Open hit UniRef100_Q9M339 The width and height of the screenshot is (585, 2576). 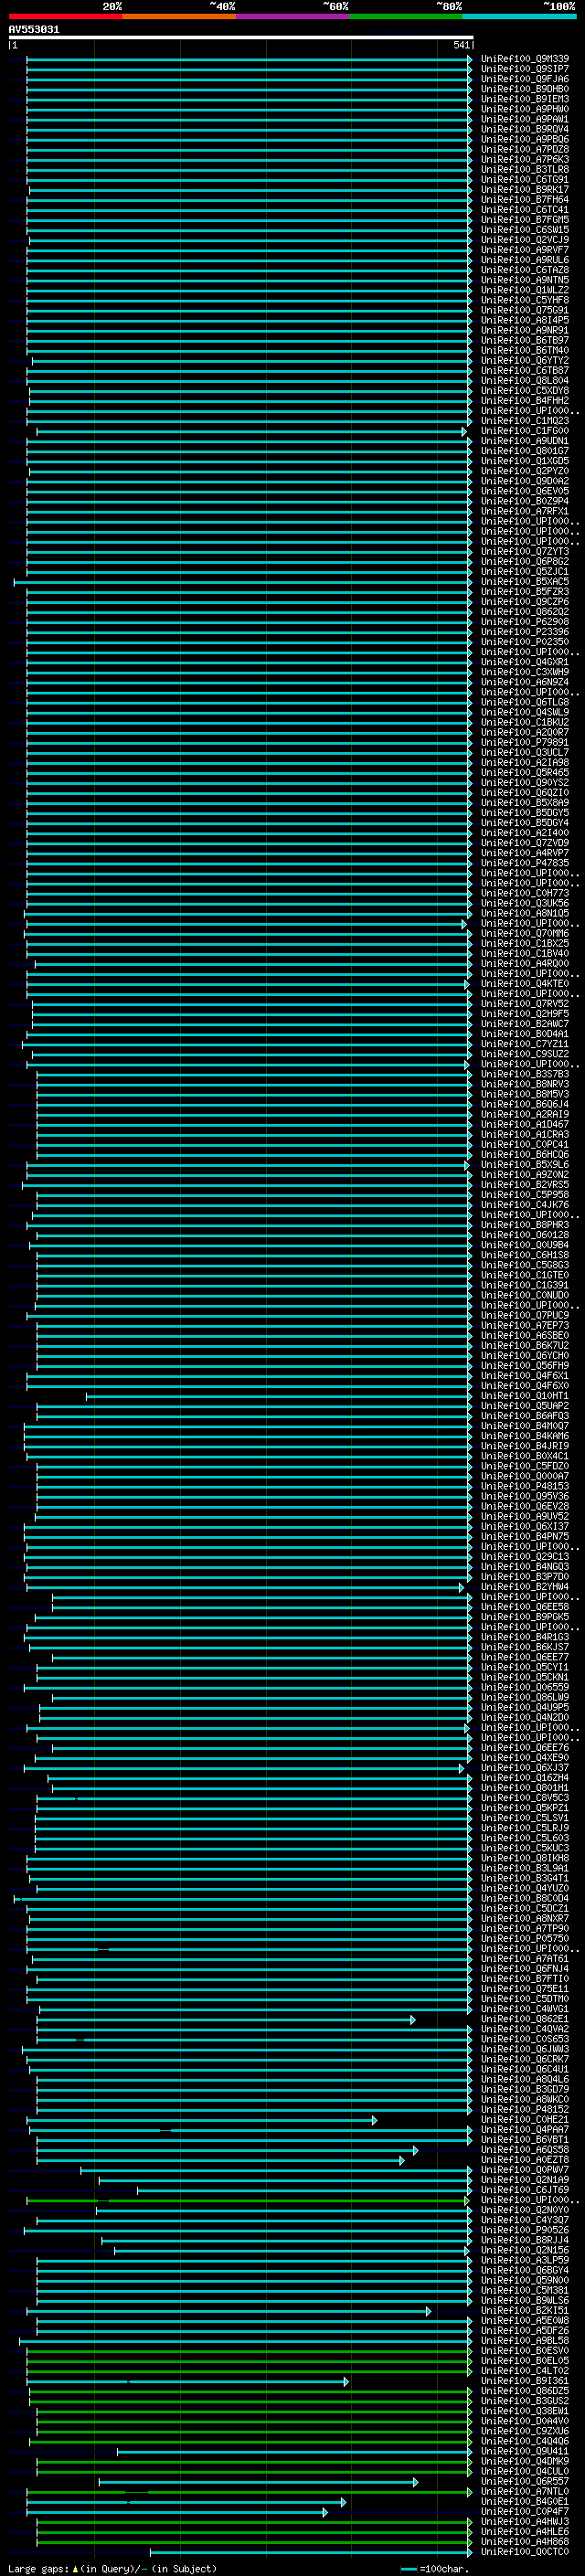tap(525, 59)
